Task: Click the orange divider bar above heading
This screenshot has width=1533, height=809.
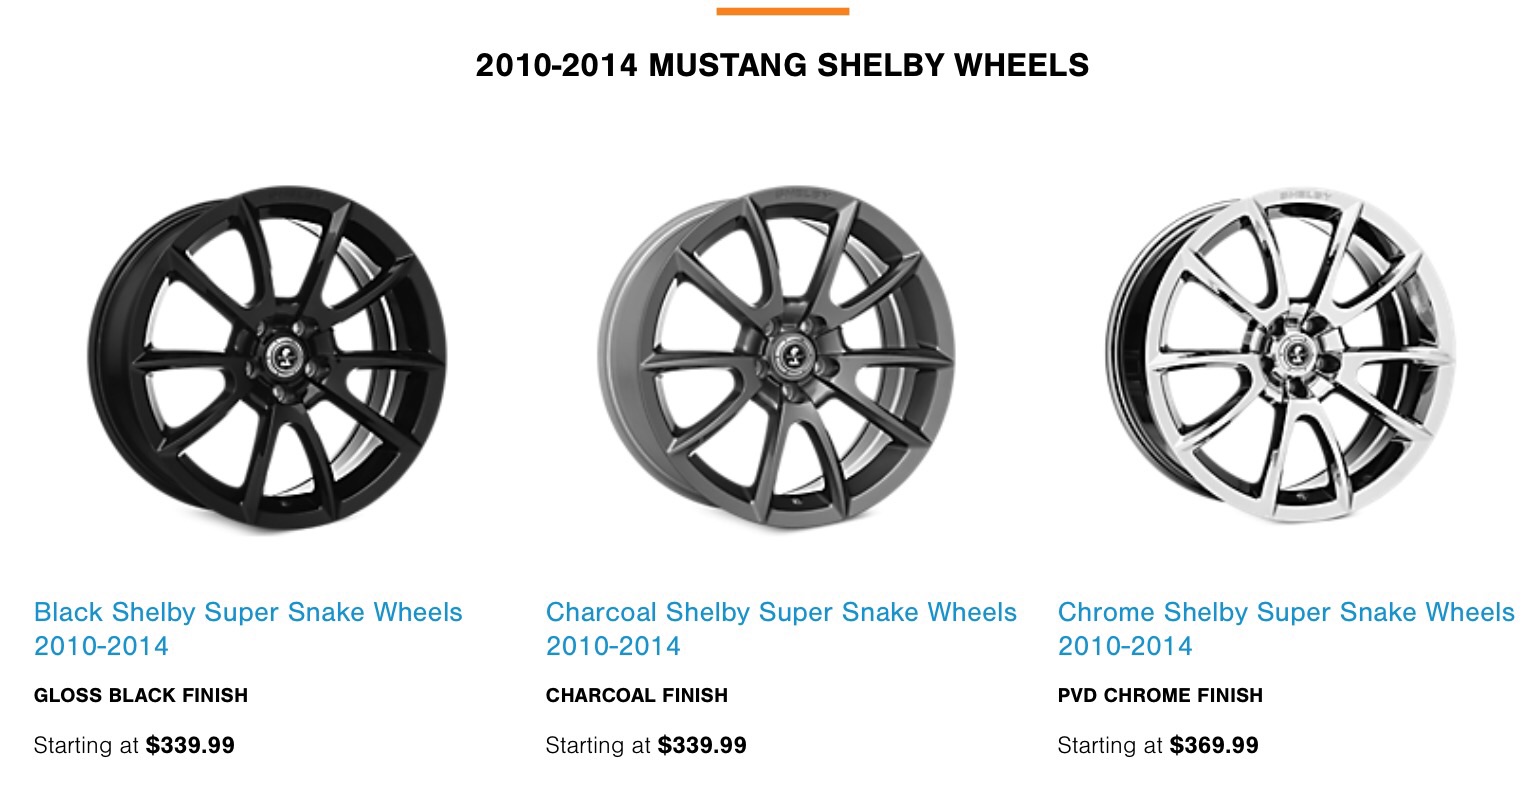Action: [782, 12]
